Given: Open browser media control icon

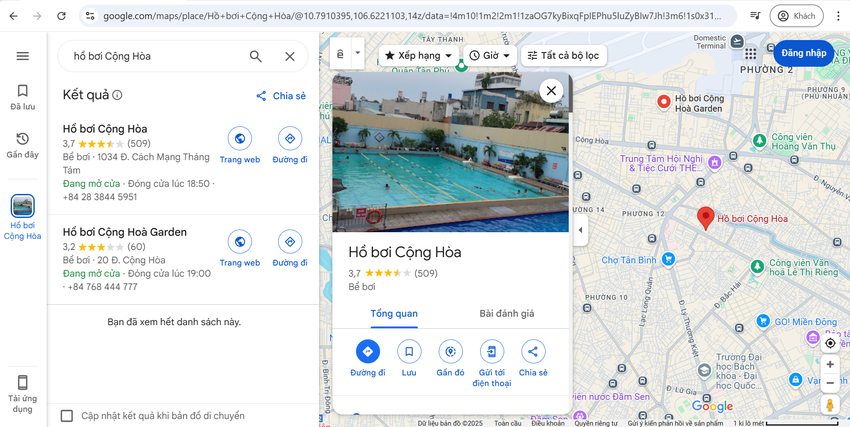Looking at the screenshot, I should [x=755, y=16].
